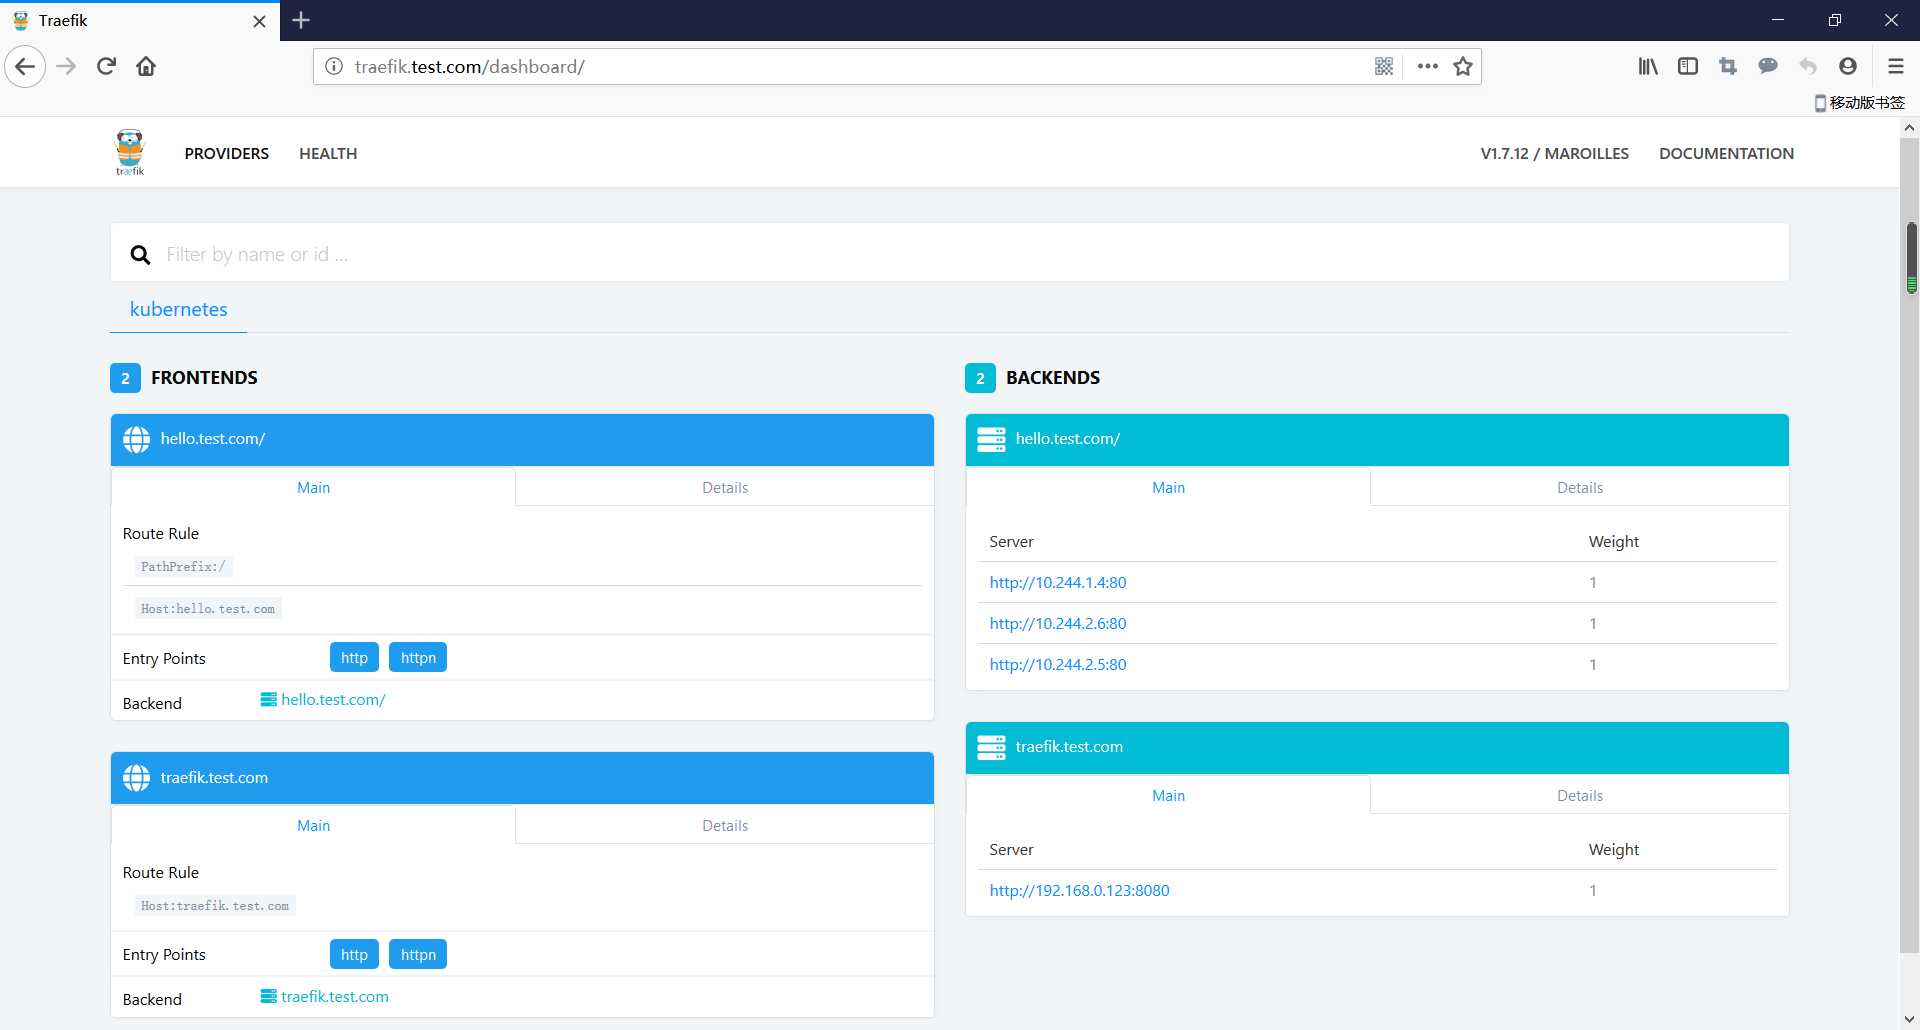Viewport: 1920px width, 1030px height.
Task: Open the DOCUMENTATION link
Action: click(x=1726, y=154)
